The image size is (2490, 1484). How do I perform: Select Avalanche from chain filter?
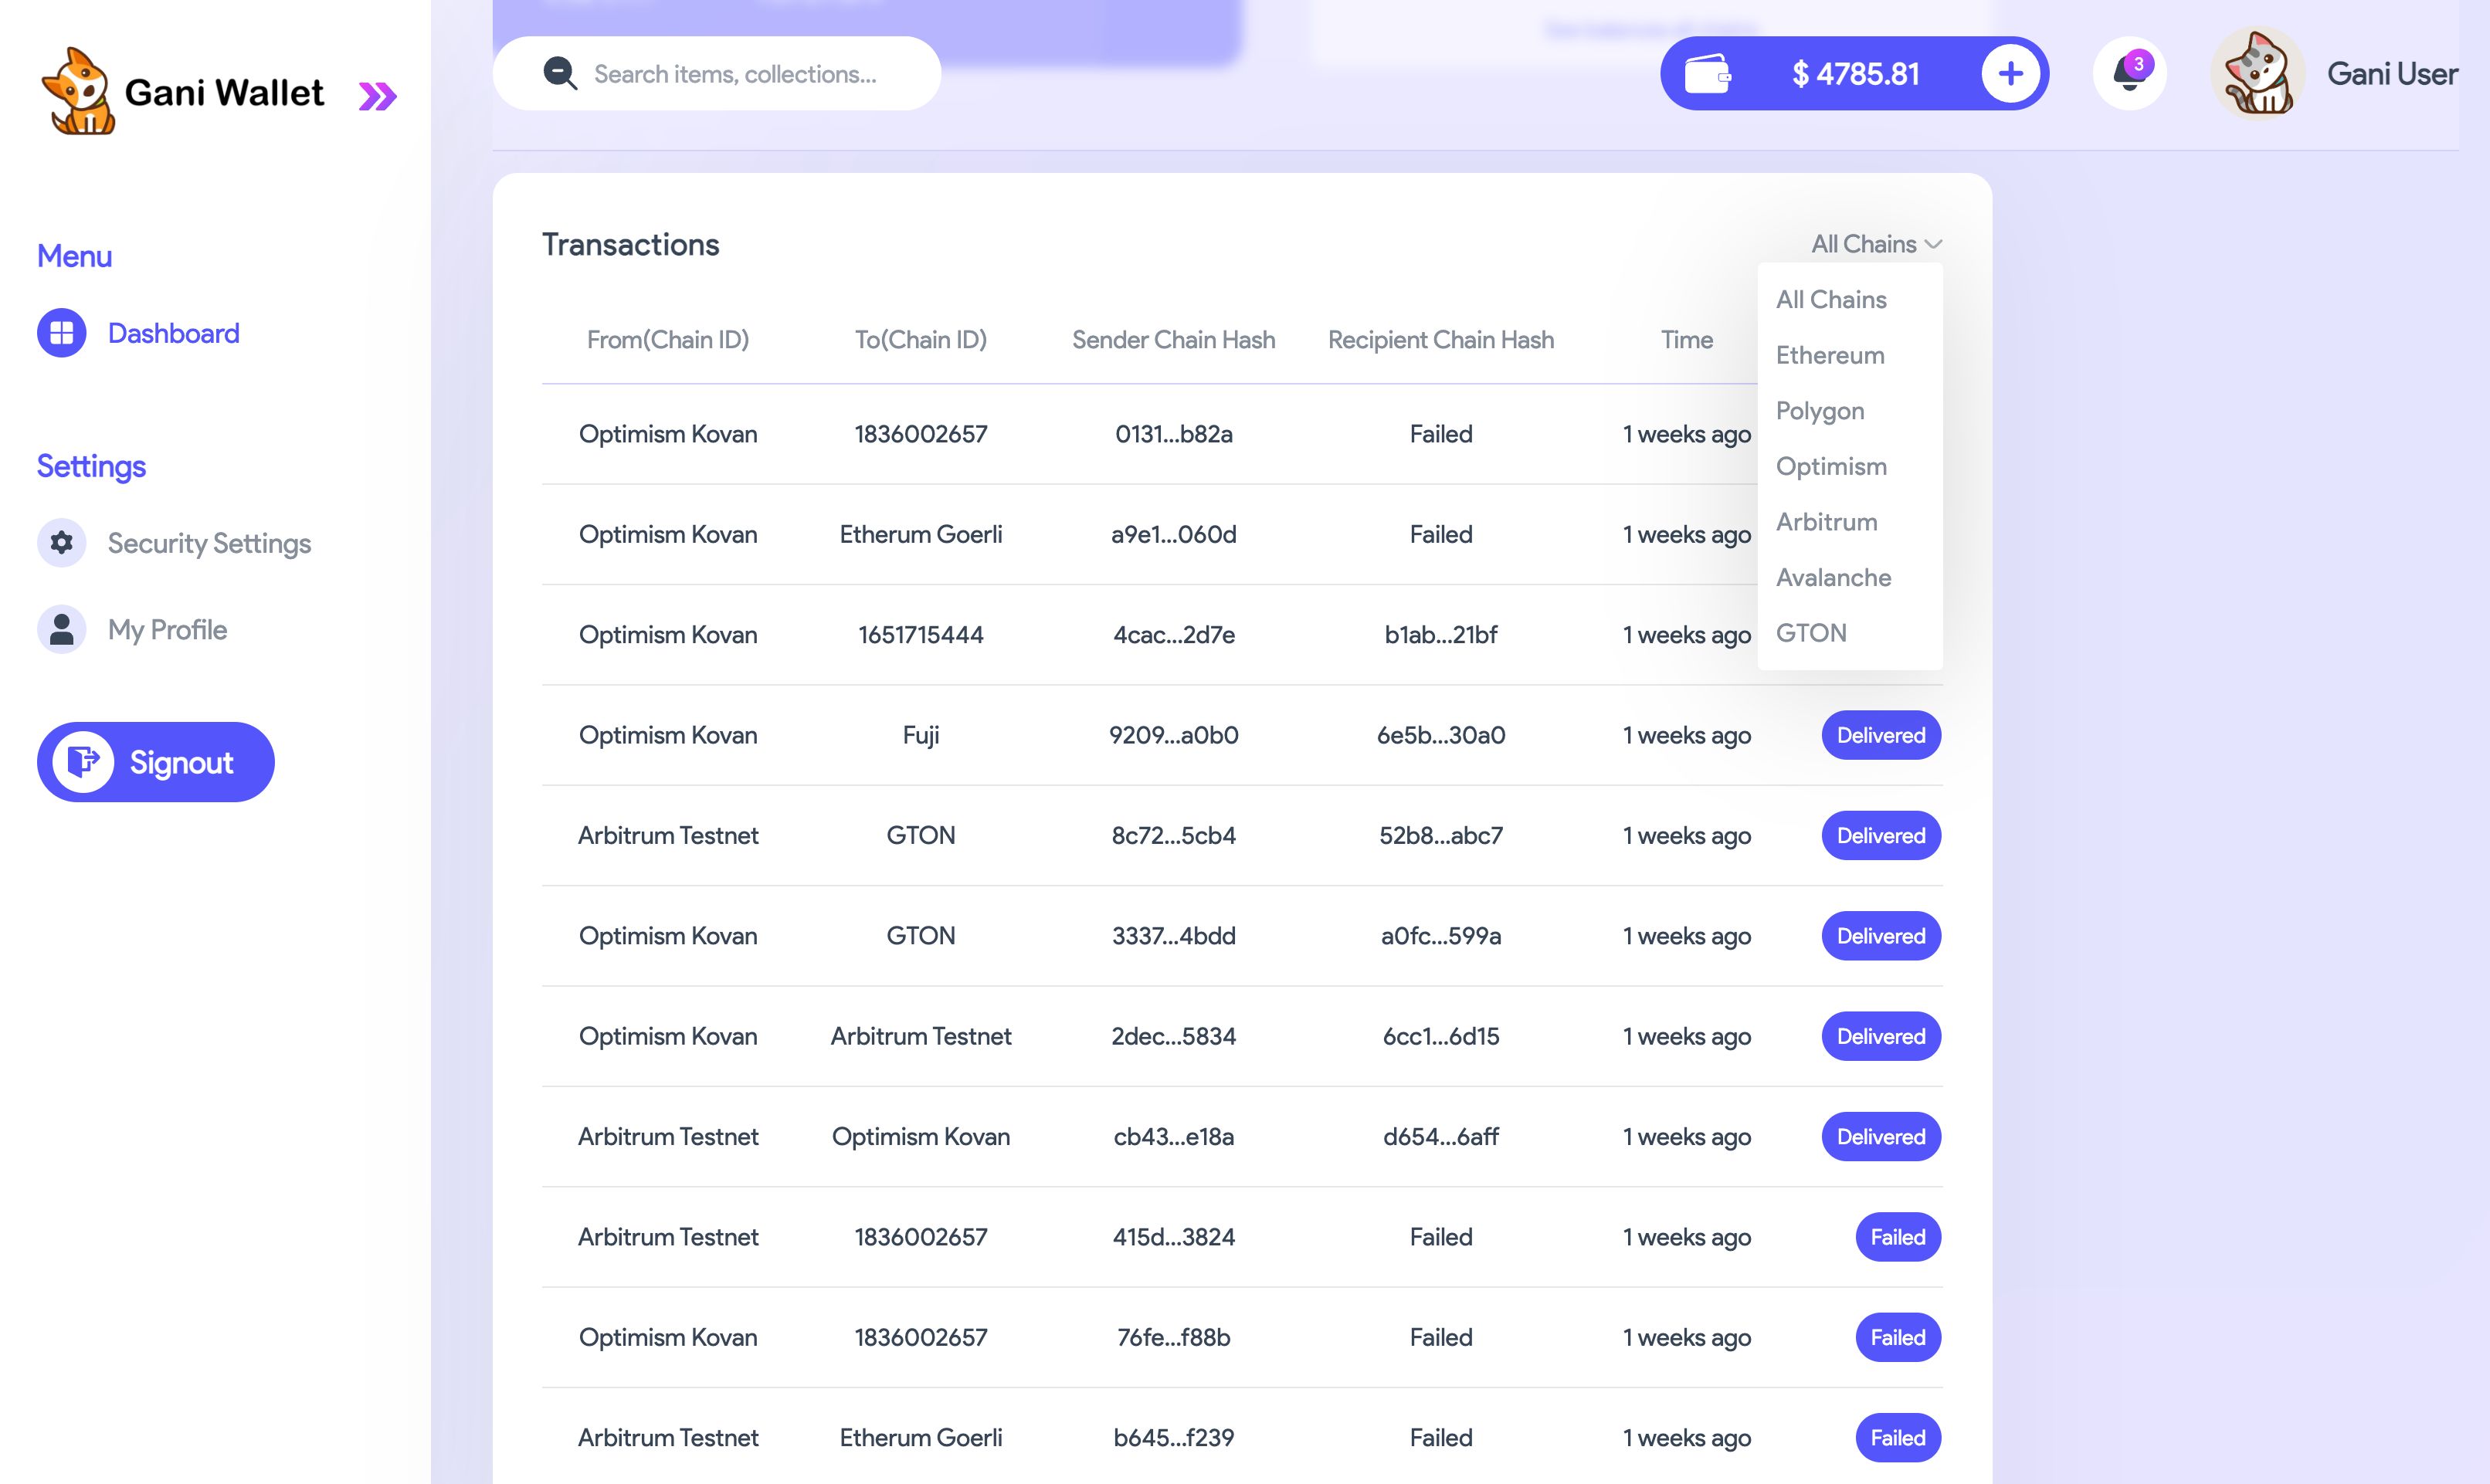[x=1834, y=576]
